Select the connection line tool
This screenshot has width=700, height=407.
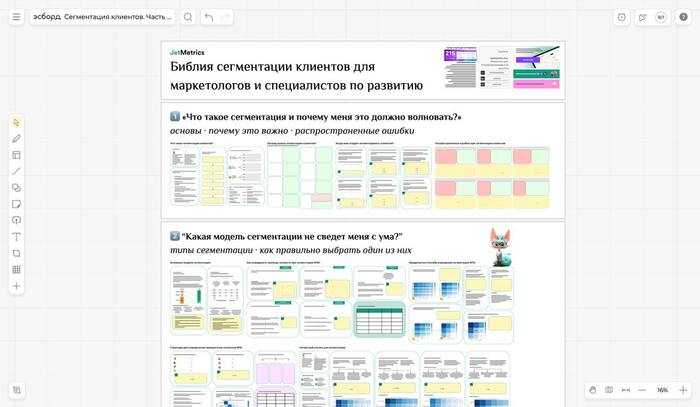pos(17,171)
